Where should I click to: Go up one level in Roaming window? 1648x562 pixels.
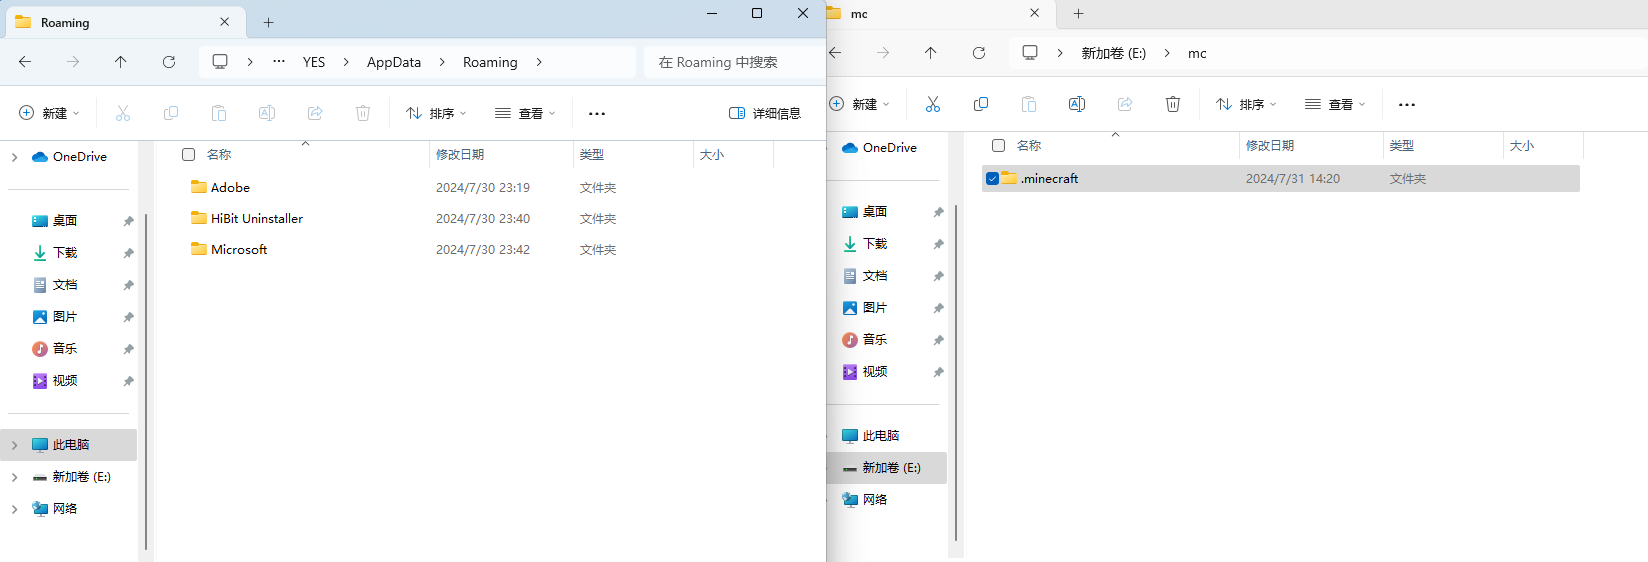point(121,62)
